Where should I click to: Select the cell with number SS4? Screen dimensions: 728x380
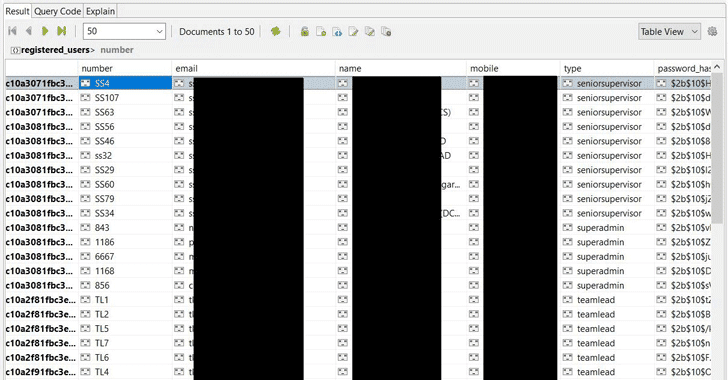(x=125, y=83)
